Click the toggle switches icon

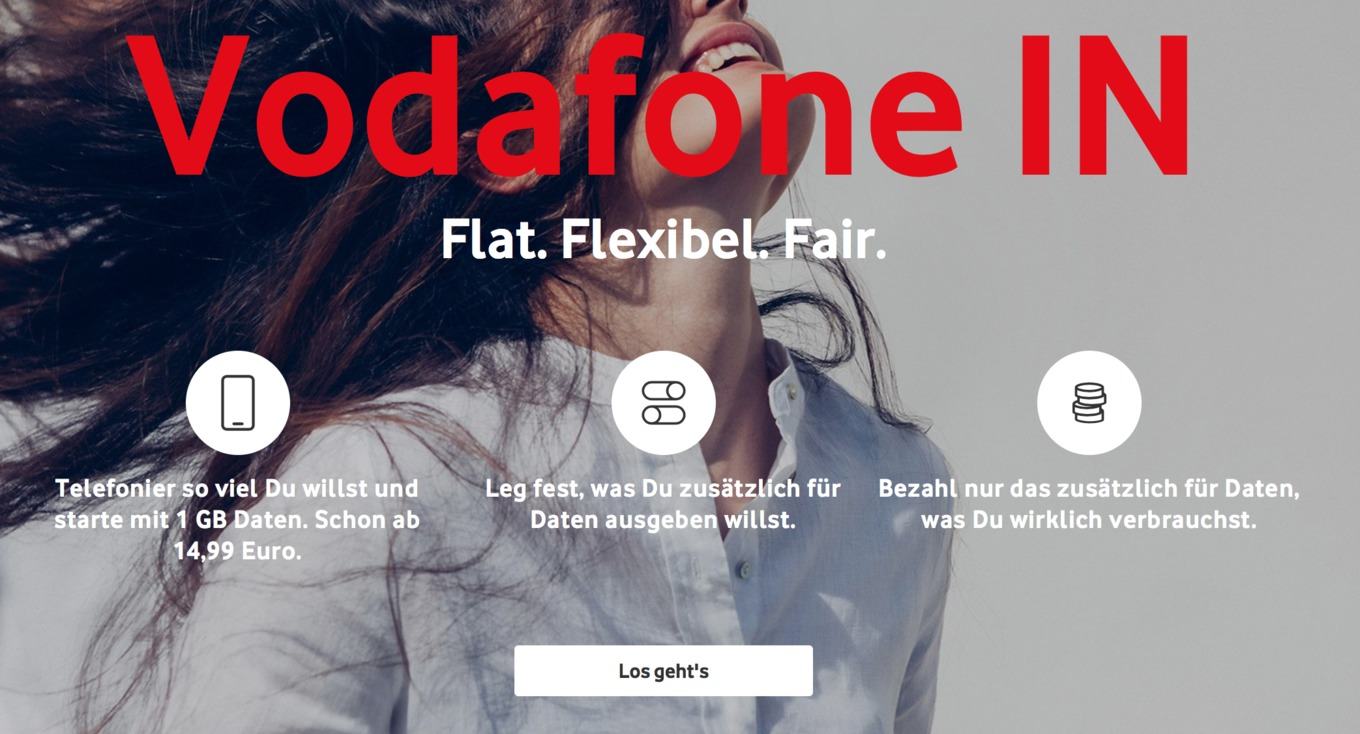tap(663, 402)
